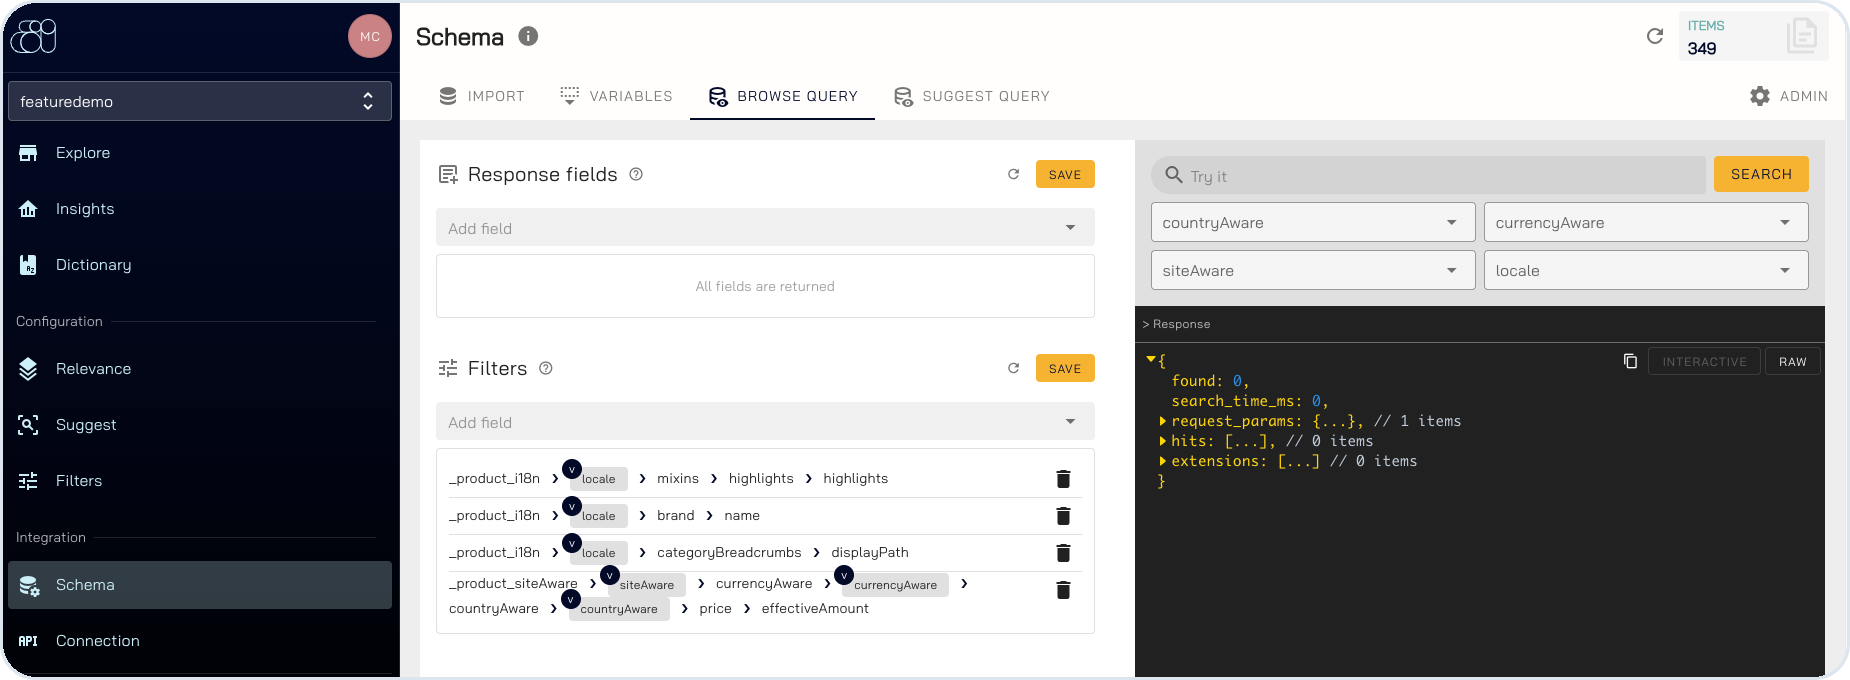Viewport: 1850px width, 680px height.
Task: Delete the brand name filter row
Action: coord(1063,516)
